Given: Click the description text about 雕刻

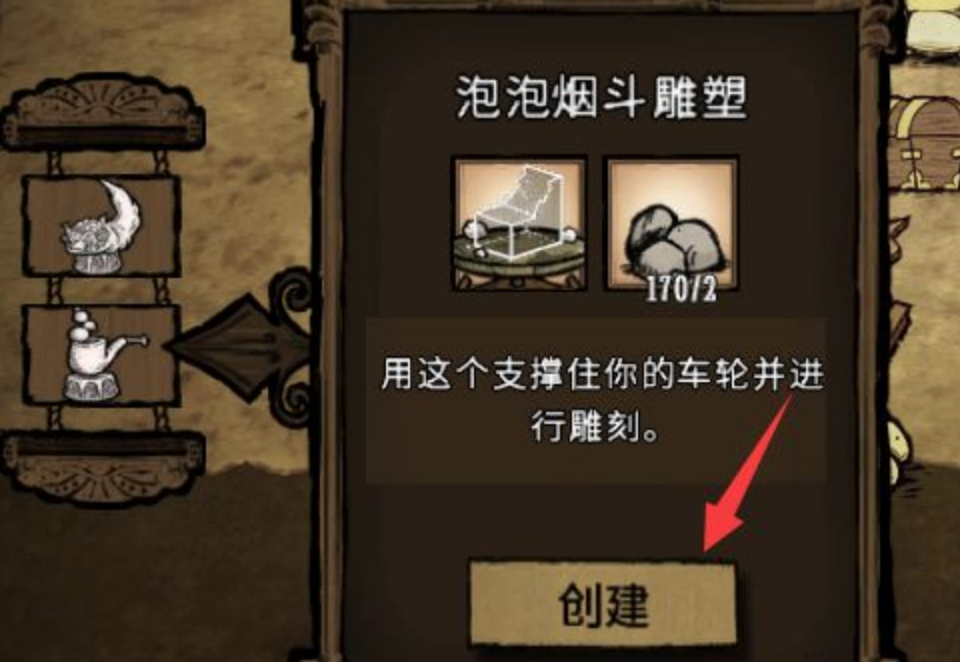Looking at the screenshot, I should (x=602, y=399).
